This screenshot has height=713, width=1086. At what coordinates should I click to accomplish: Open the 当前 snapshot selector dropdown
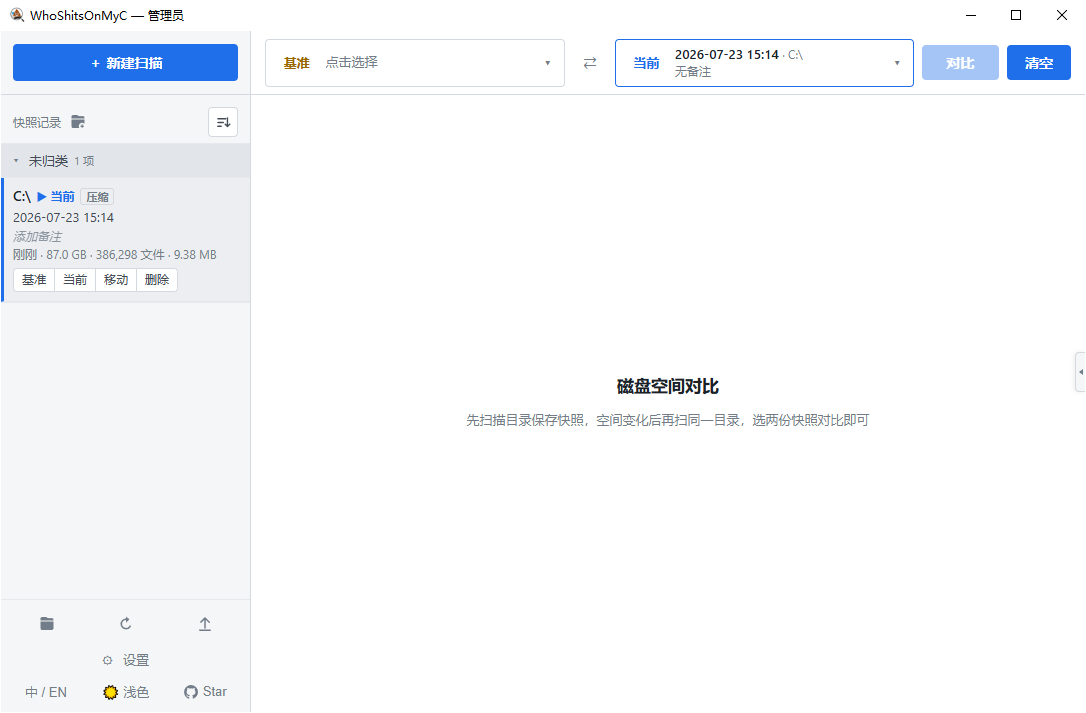[x=764, y=63]
